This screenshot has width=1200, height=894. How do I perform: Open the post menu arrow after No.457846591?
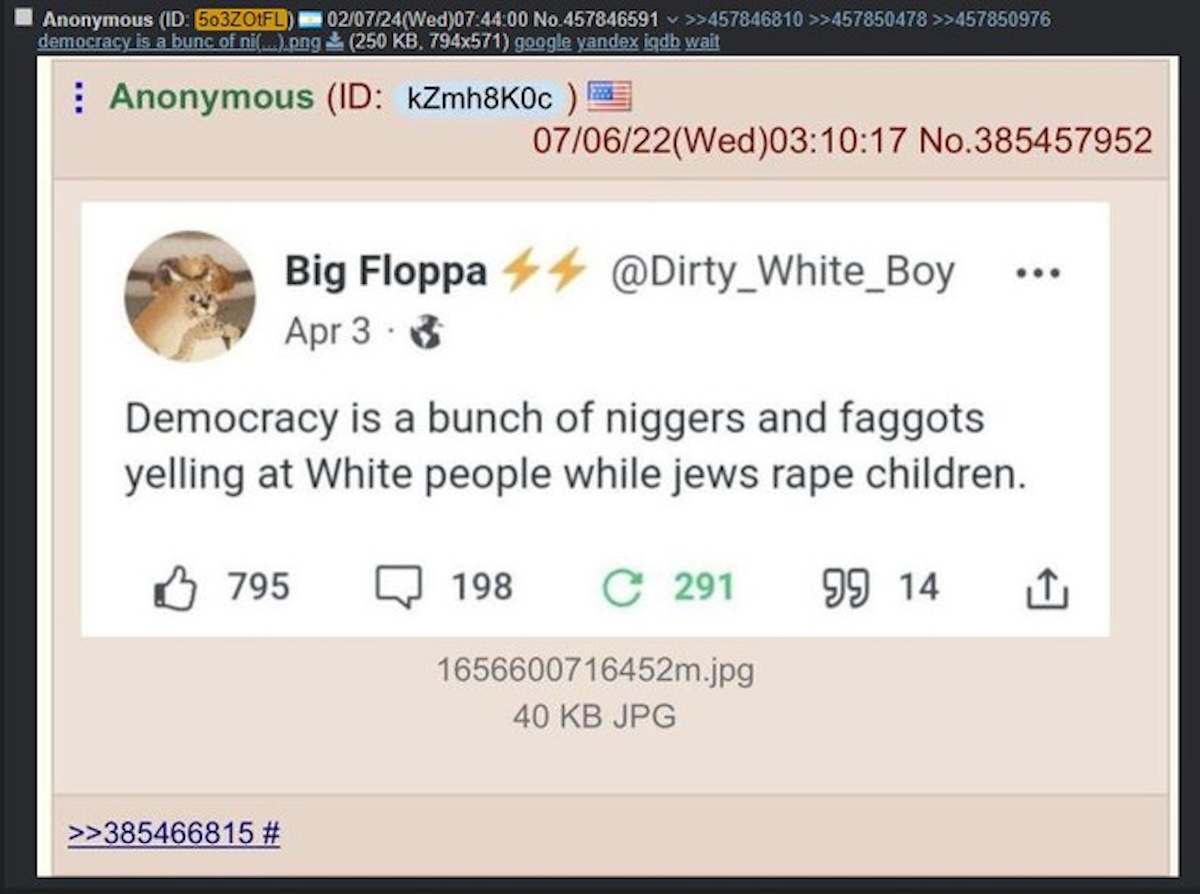672,19
